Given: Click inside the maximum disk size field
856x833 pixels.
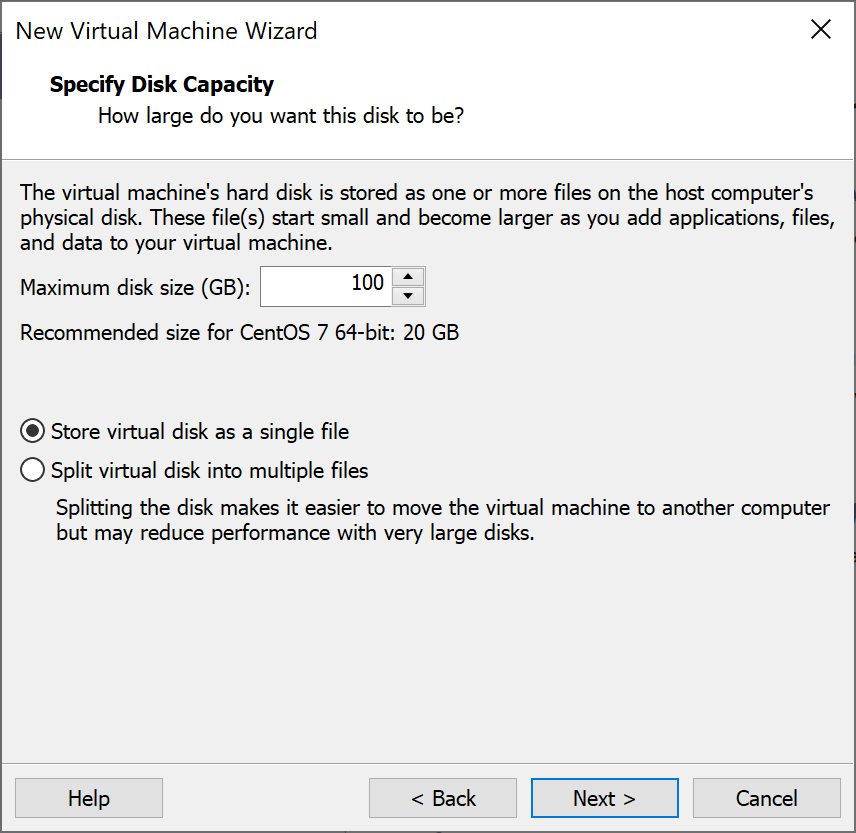Looking at the screenshot, I should [330, 286].
